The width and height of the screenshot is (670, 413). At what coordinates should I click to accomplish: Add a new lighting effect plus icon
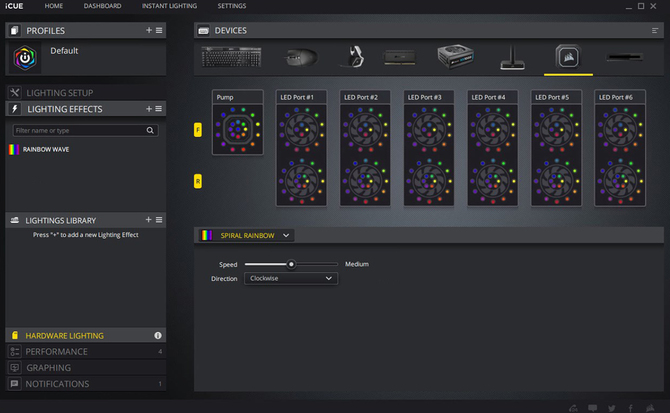[x=149, y=109]
